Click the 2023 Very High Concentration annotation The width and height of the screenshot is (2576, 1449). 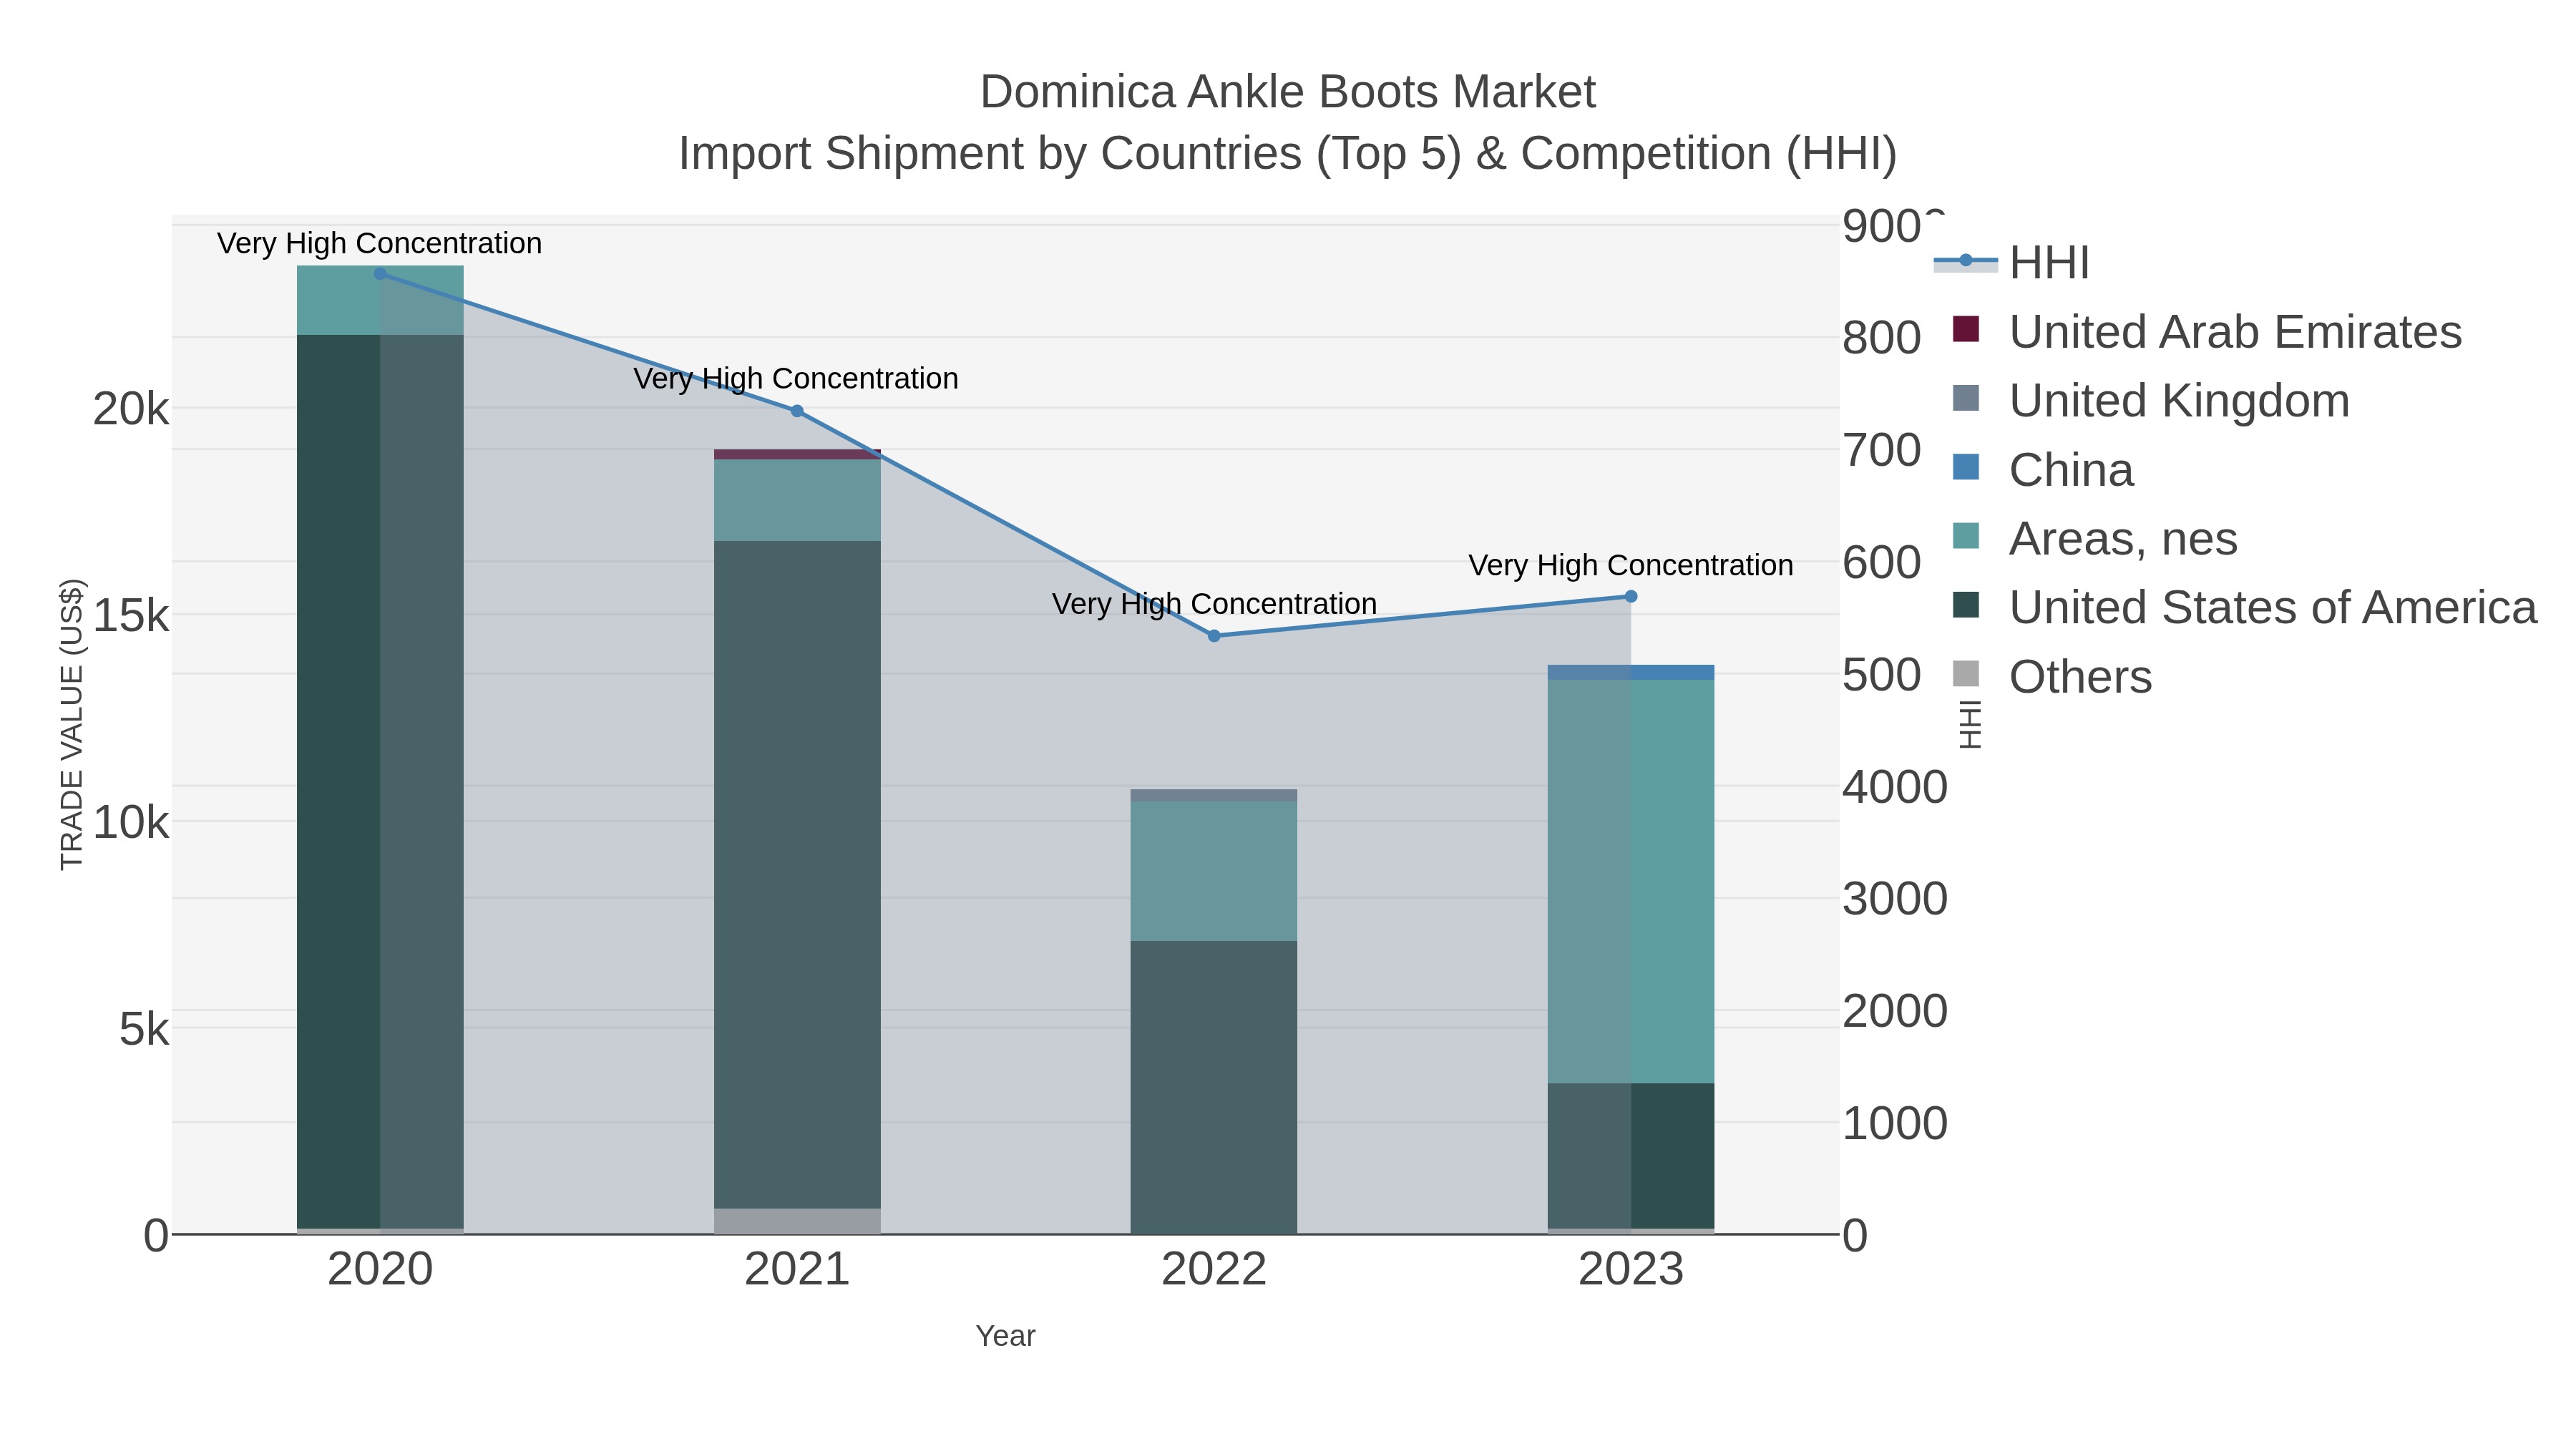tap(1631, 565)
